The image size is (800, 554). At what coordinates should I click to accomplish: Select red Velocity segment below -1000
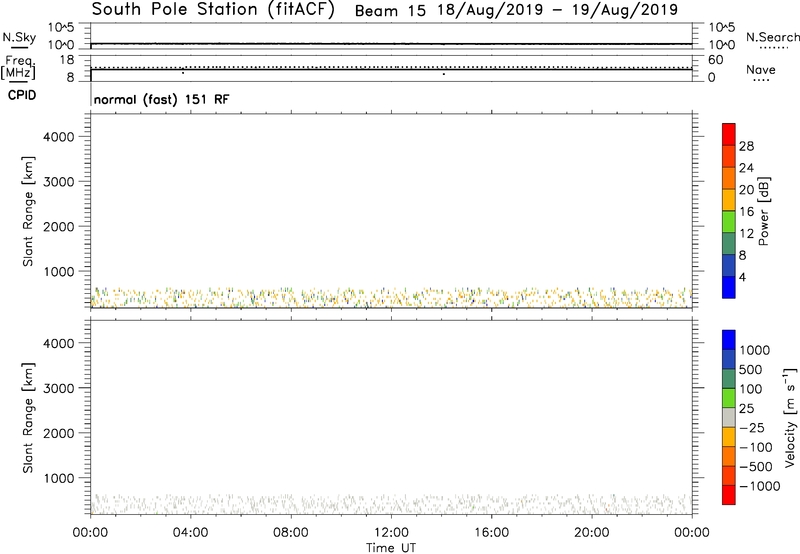(x=729, y=495)
